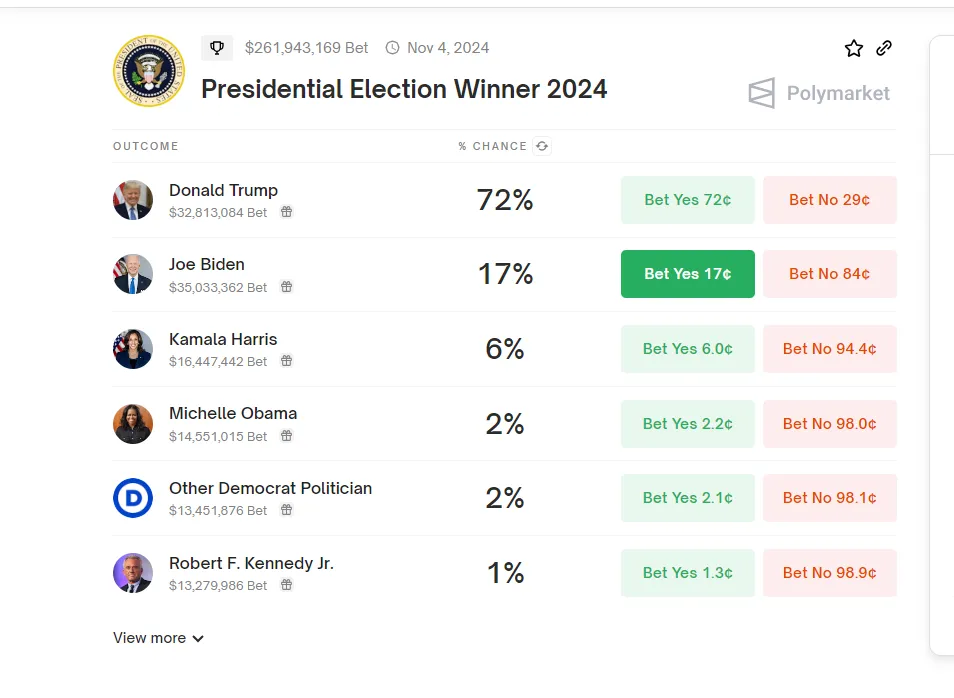This screenshot has height=698, width=954.
Task: Click Bet No 98.0¢ for Michelle Obama
Action: point(829,424)
